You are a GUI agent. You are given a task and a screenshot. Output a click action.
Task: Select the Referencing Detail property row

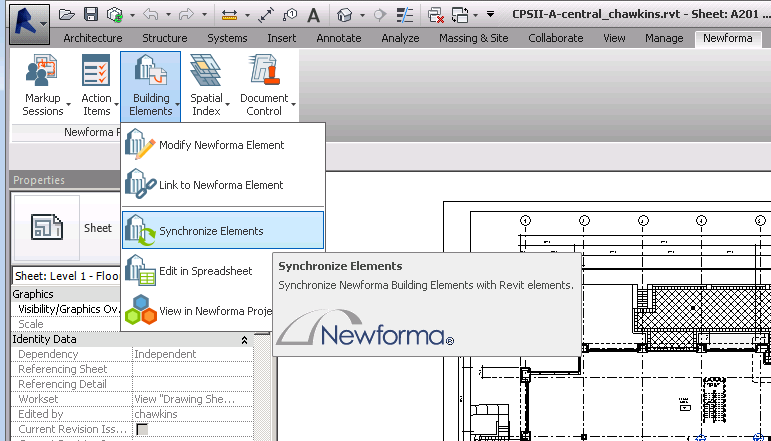click(x=132, y=384)
